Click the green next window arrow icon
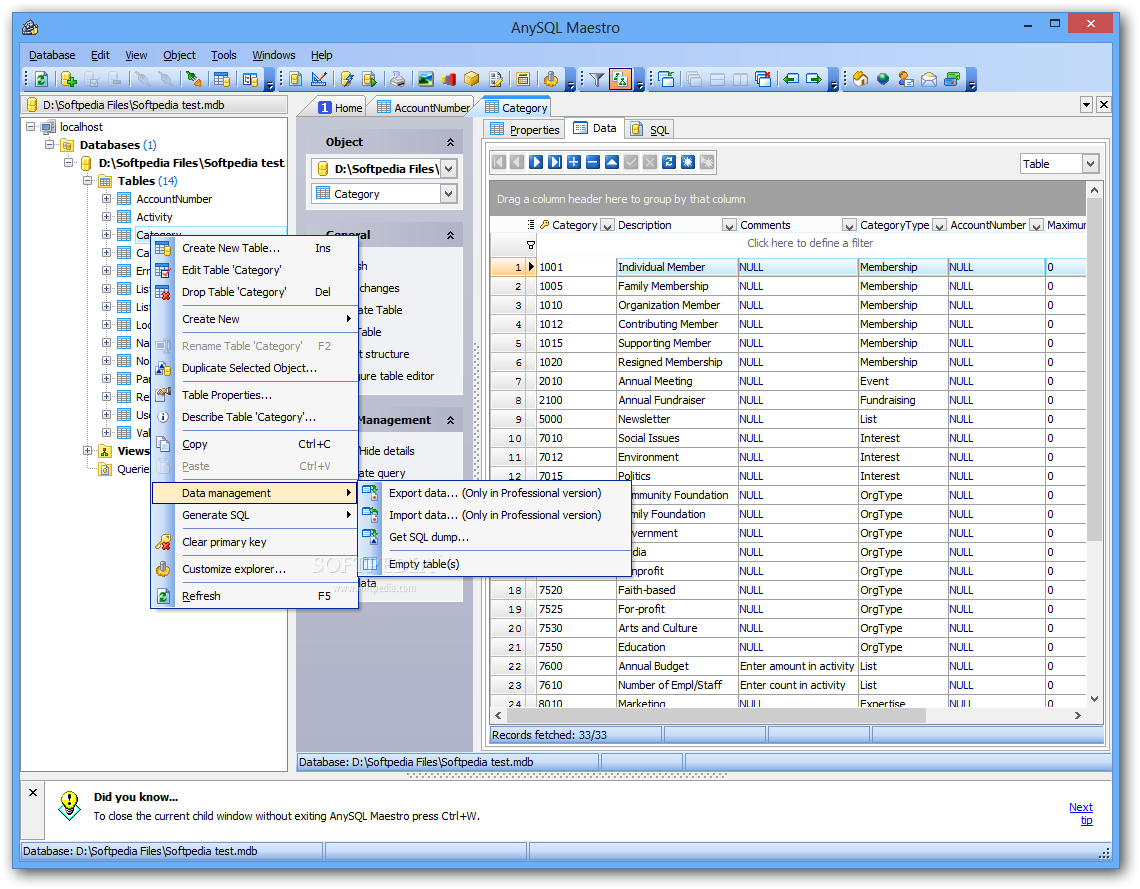This screenshot has height=889, width=1140. click(814, 79)
